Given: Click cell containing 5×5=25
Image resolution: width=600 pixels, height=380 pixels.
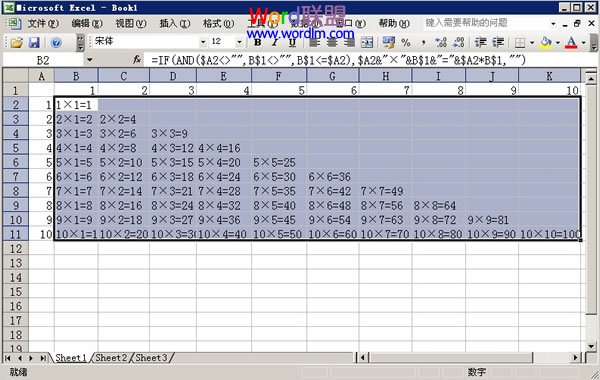Looking at the screenshot, I should (x=279, y=162).
